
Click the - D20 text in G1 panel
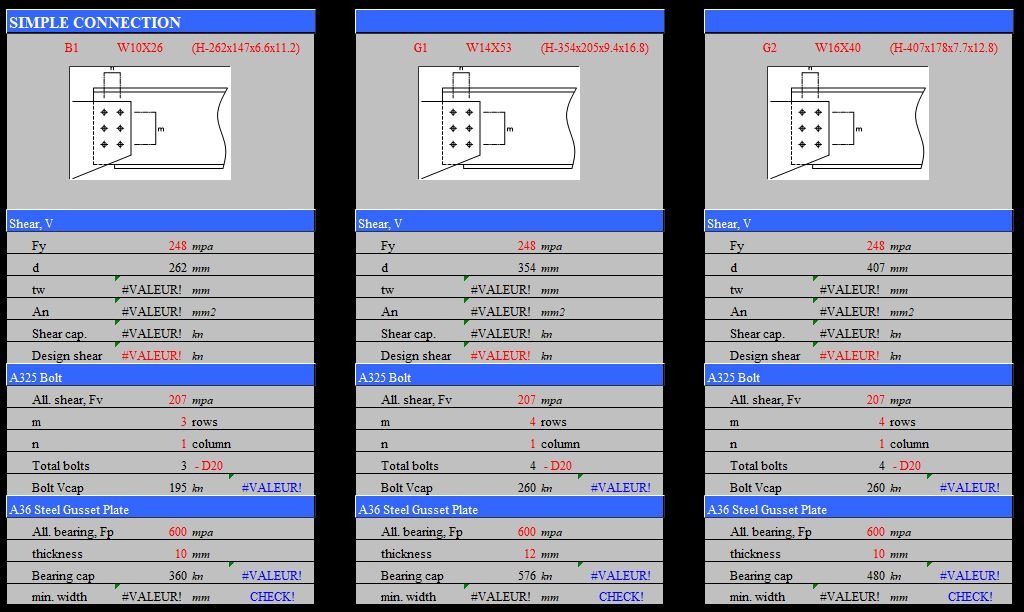tap(558, 466)
